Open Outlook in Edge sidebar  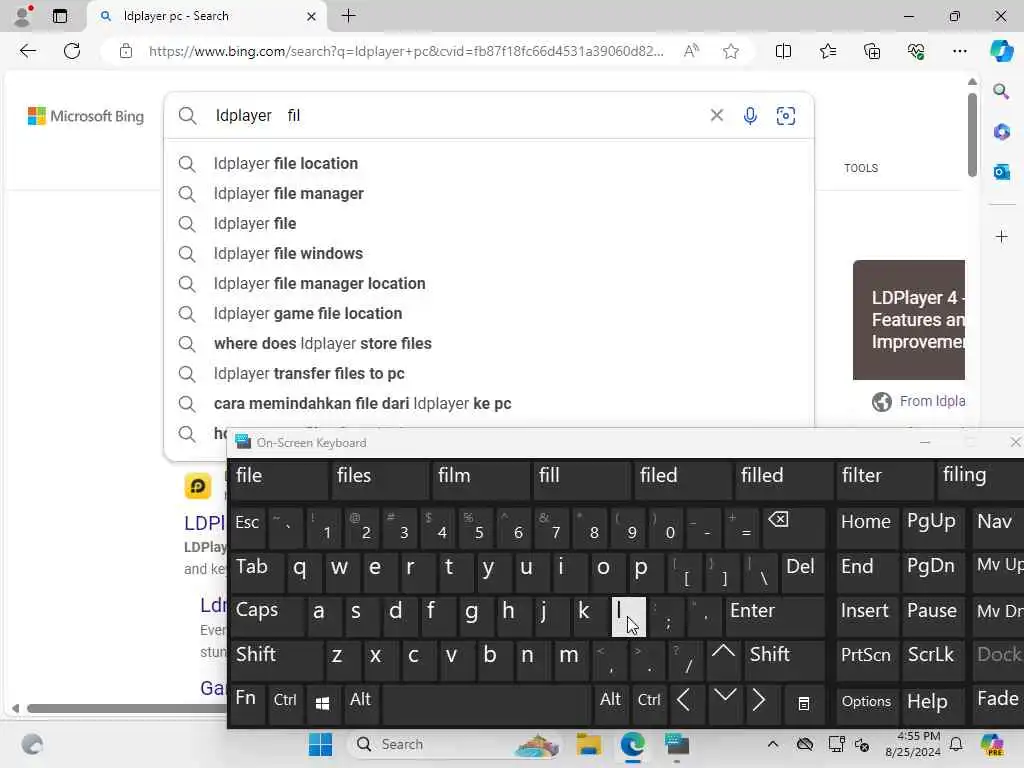pyautogui.click(x=1001, y=172)
